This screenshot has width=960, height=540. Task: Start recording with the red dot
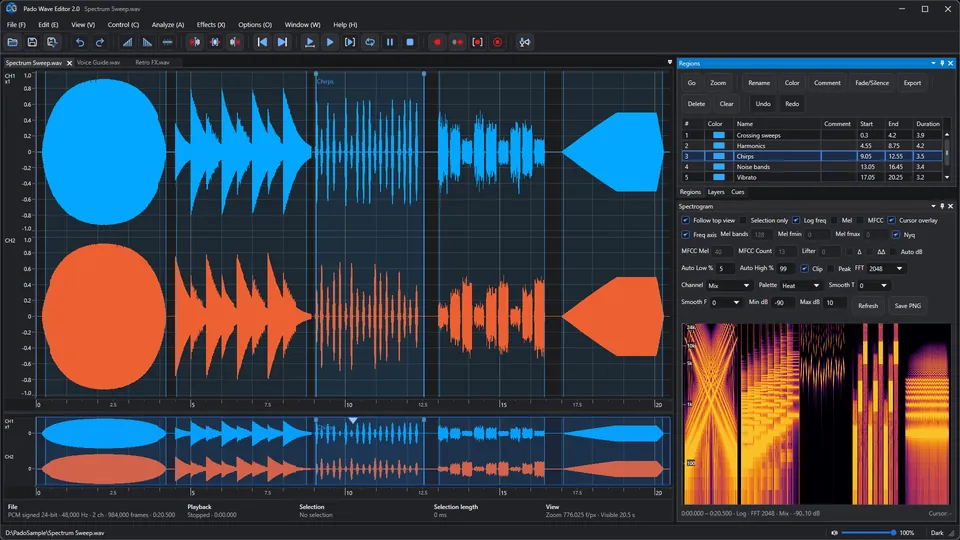coord(437,42)
